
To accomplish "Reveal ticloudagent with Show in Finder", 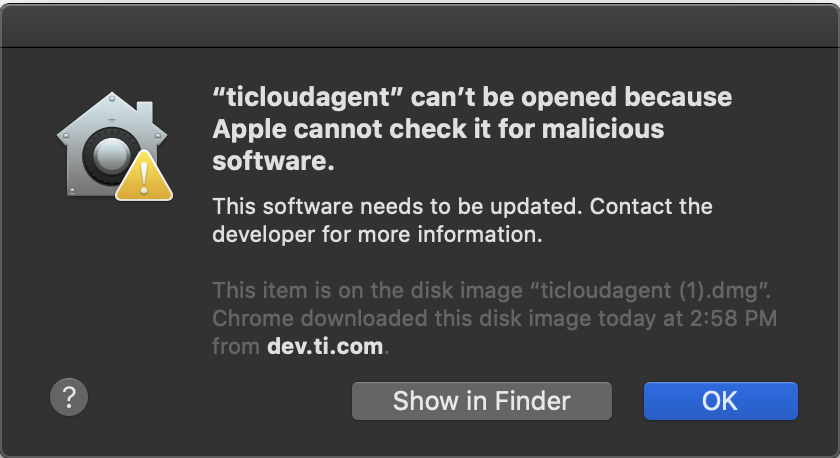I will tap(482, 401).
